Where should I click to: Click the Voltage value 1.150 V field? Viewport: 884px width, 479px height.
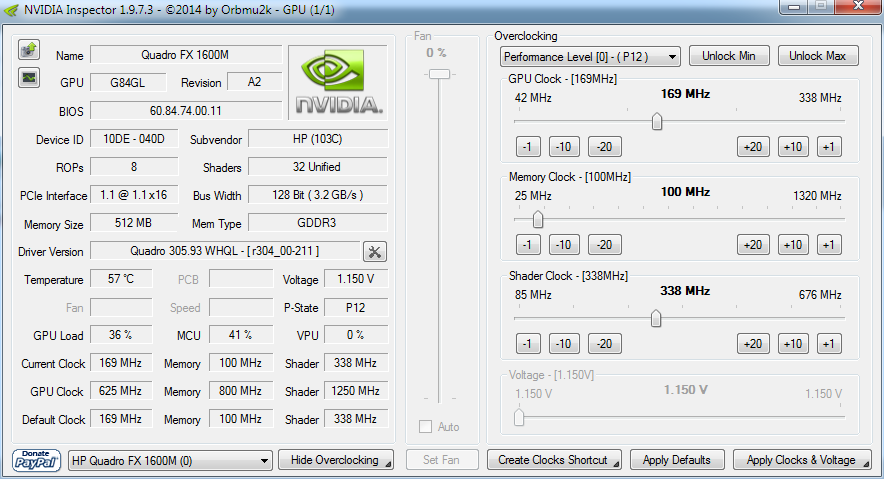click(x=356, y=279)
